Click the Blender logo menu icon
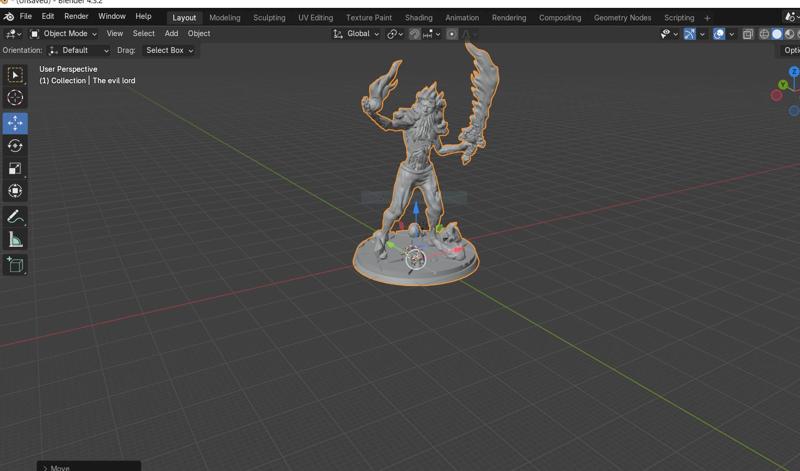Image resolution: width=800 pixels, height=471 pixels. coord(9,17)
